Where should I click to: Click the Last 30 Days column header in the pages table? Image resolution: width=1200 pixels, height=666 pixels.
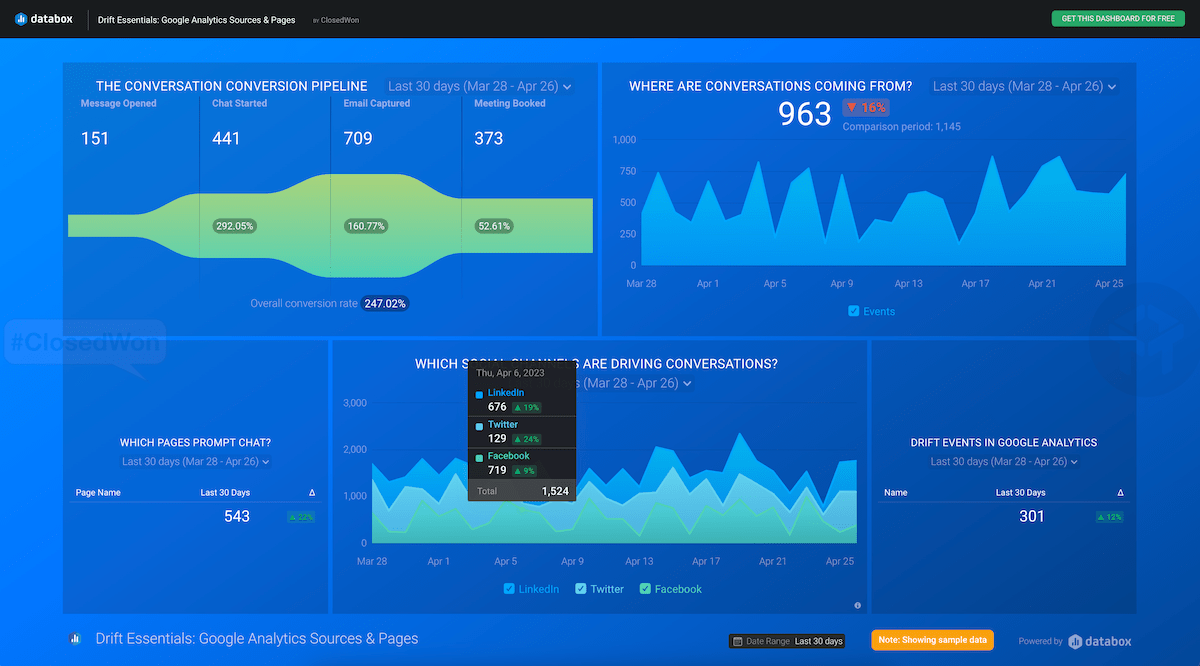225,493
